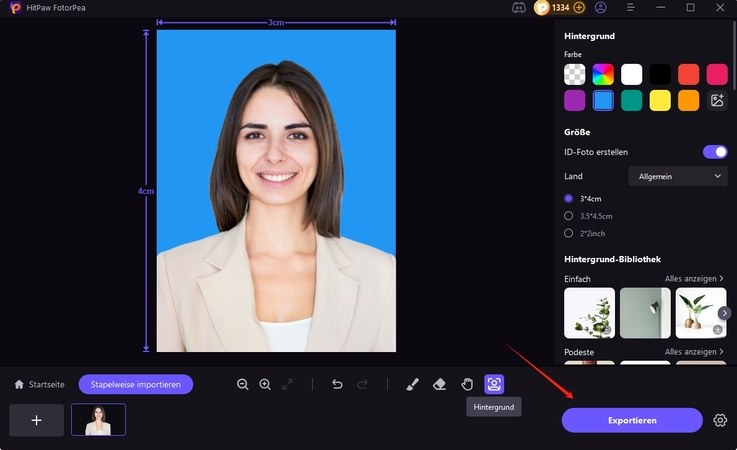This screenshot has width=737, height=450.
Task: Upload a custom background image icon
Action: 717,100
